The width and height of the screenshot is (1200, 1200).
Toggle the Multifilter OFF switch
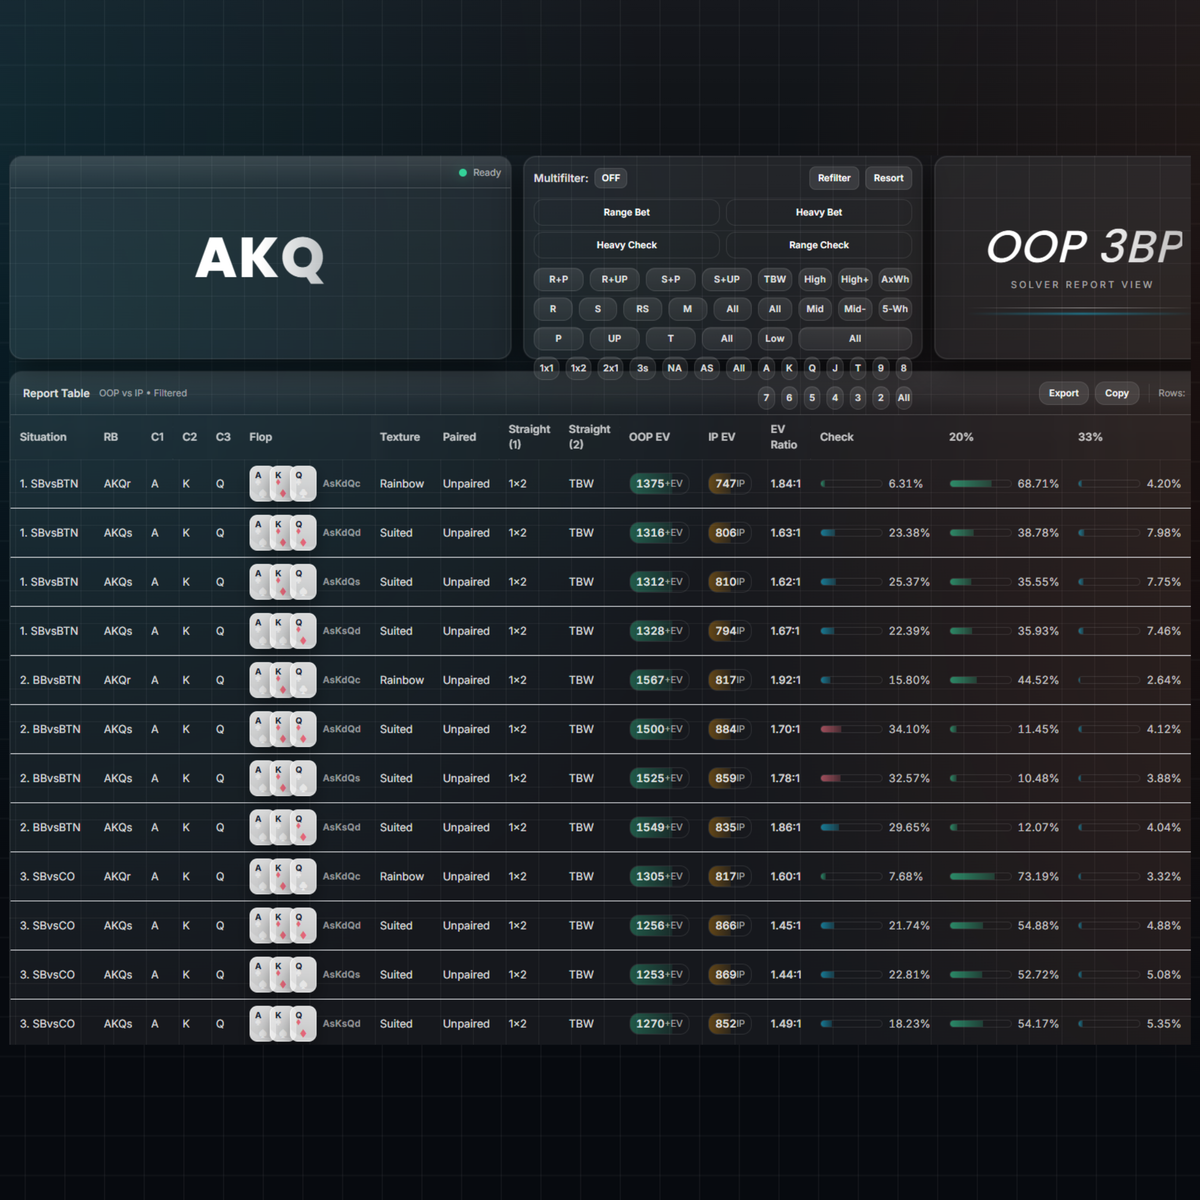coord(611,178)
